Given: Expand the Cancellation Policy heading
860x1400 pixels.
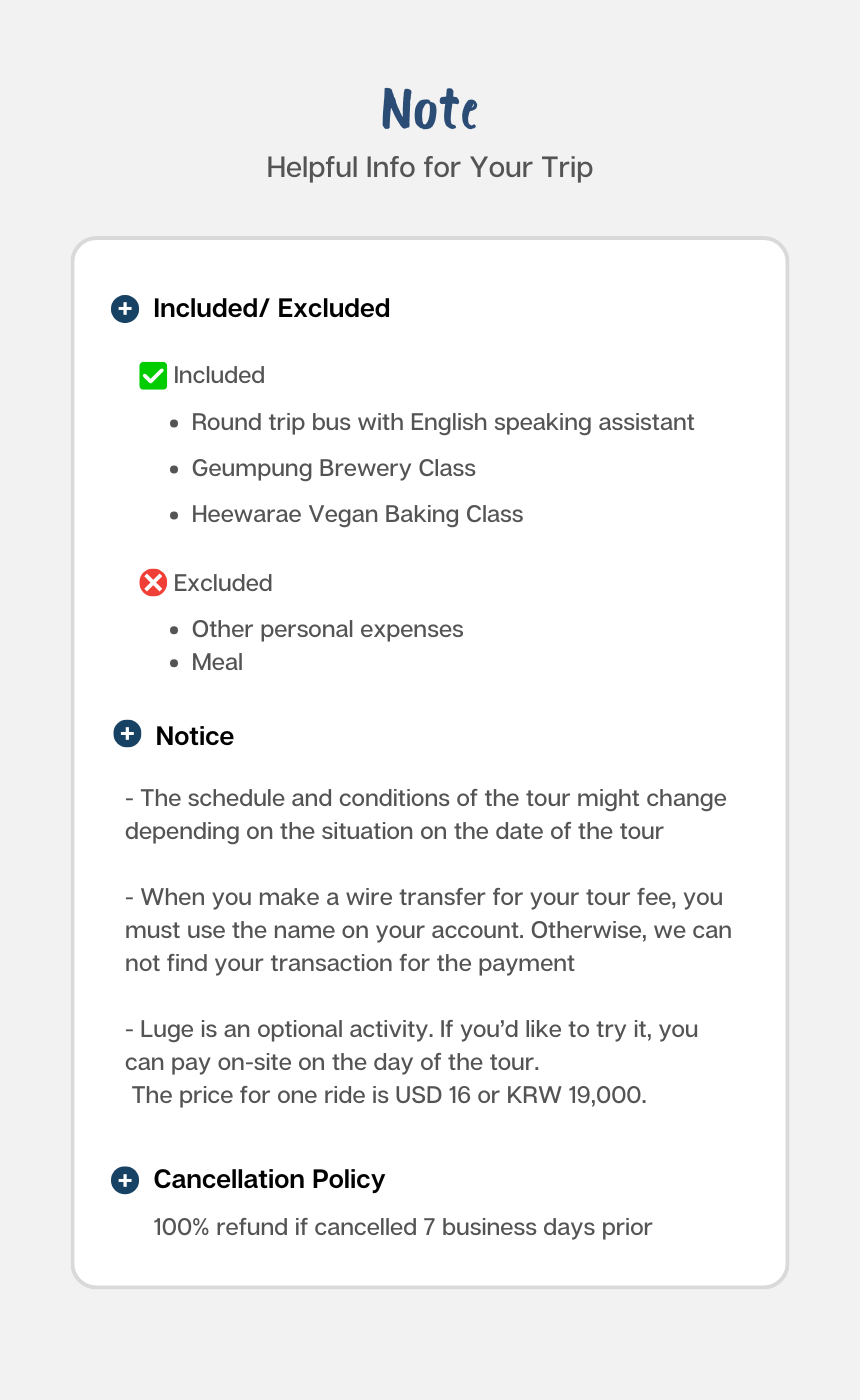Looking at the screenshot, I should click(269, 1180).
